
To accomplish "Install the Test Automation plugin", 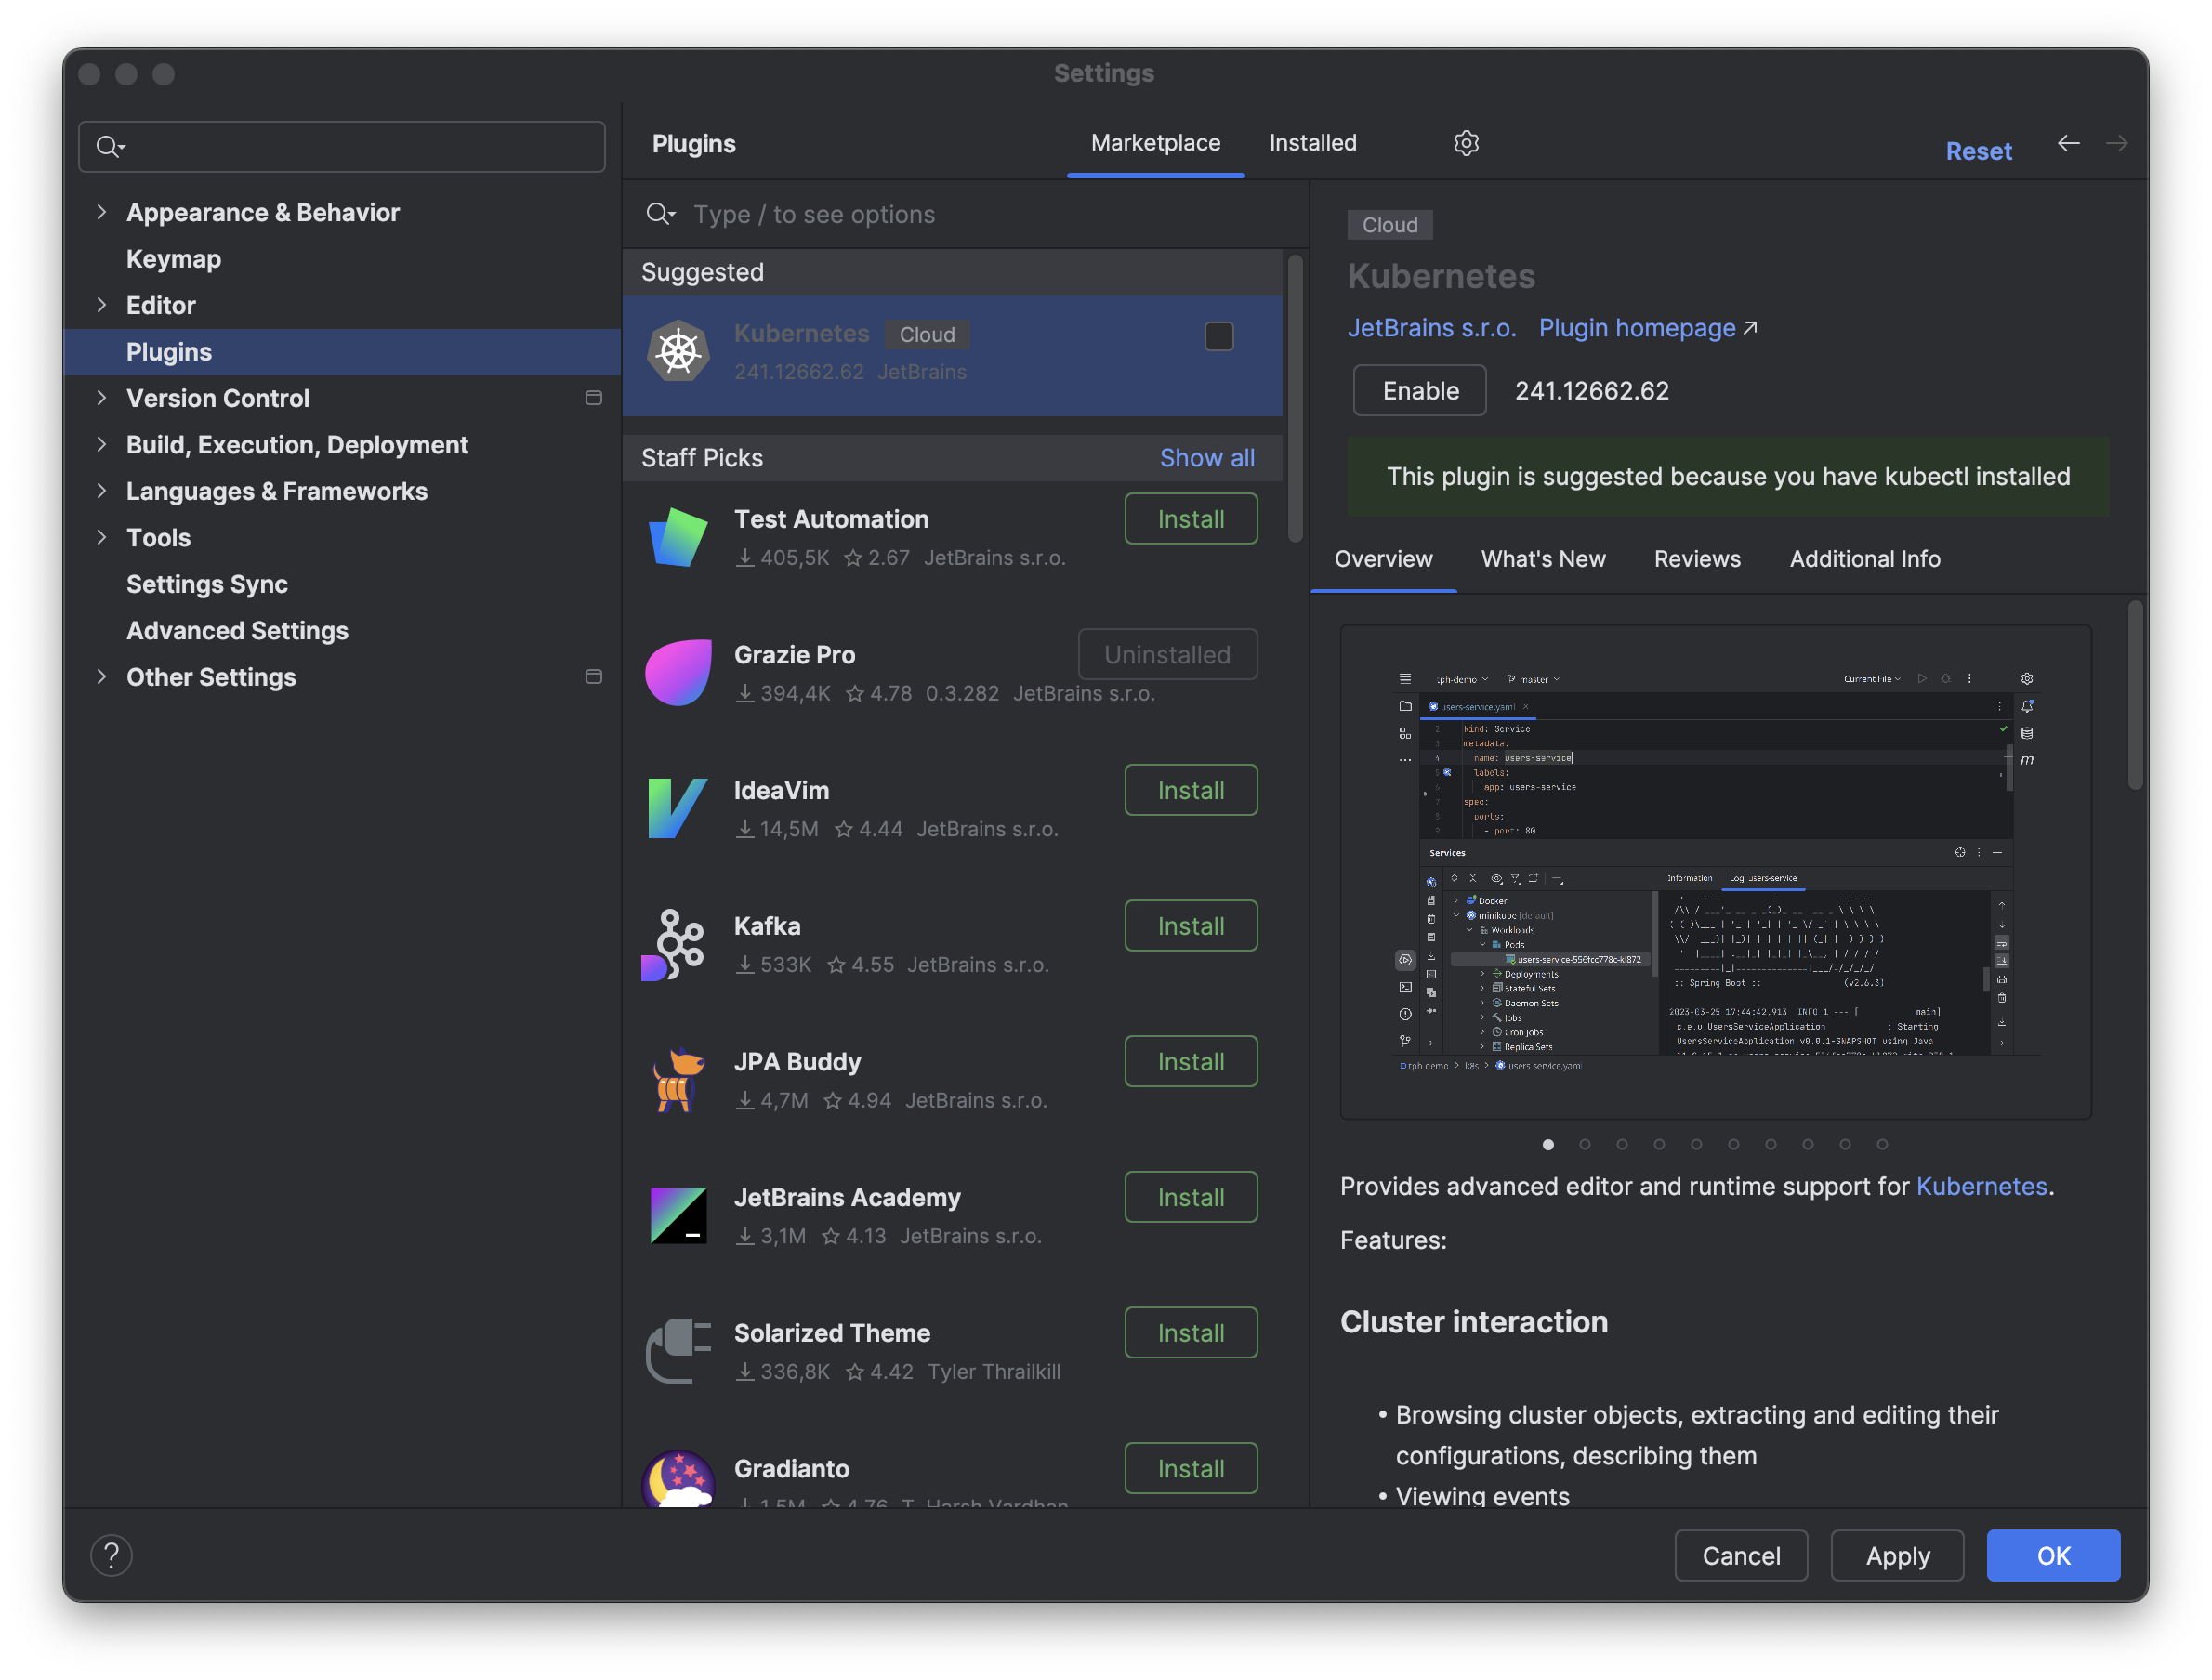I will (x=1191, y=519).
